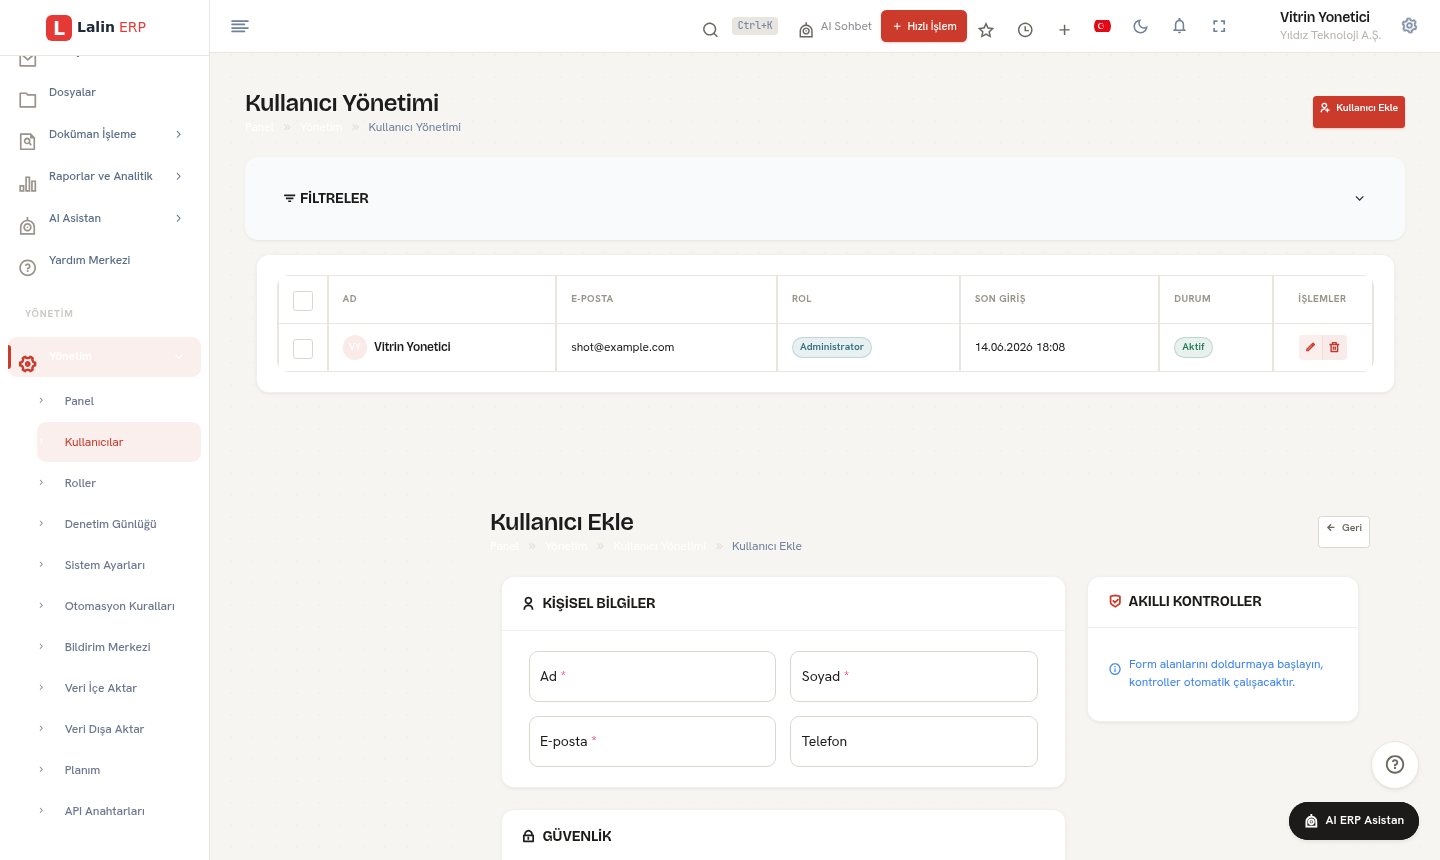Expand AI Asistan submenu chevron

[x=179, y=218]
